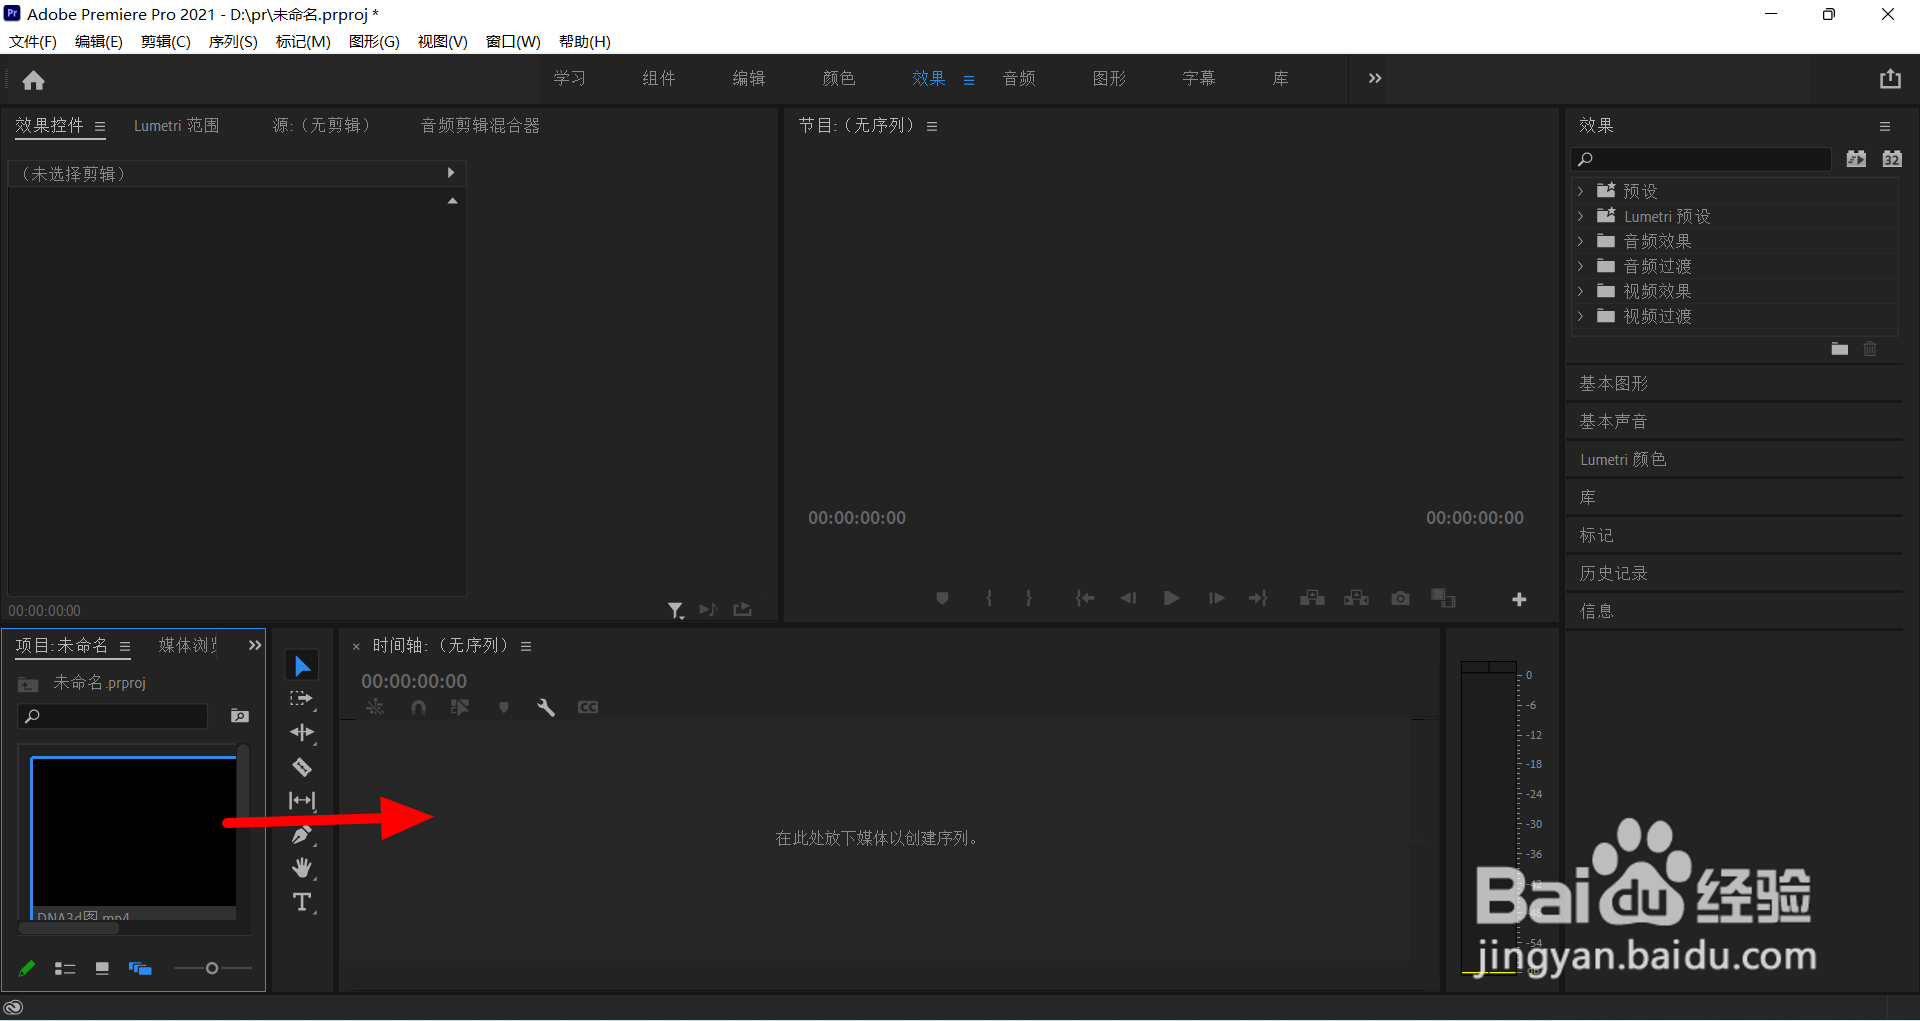
Task: Click Effect Controls export icon
Action: pyautogui.click(x=742, y=609)
